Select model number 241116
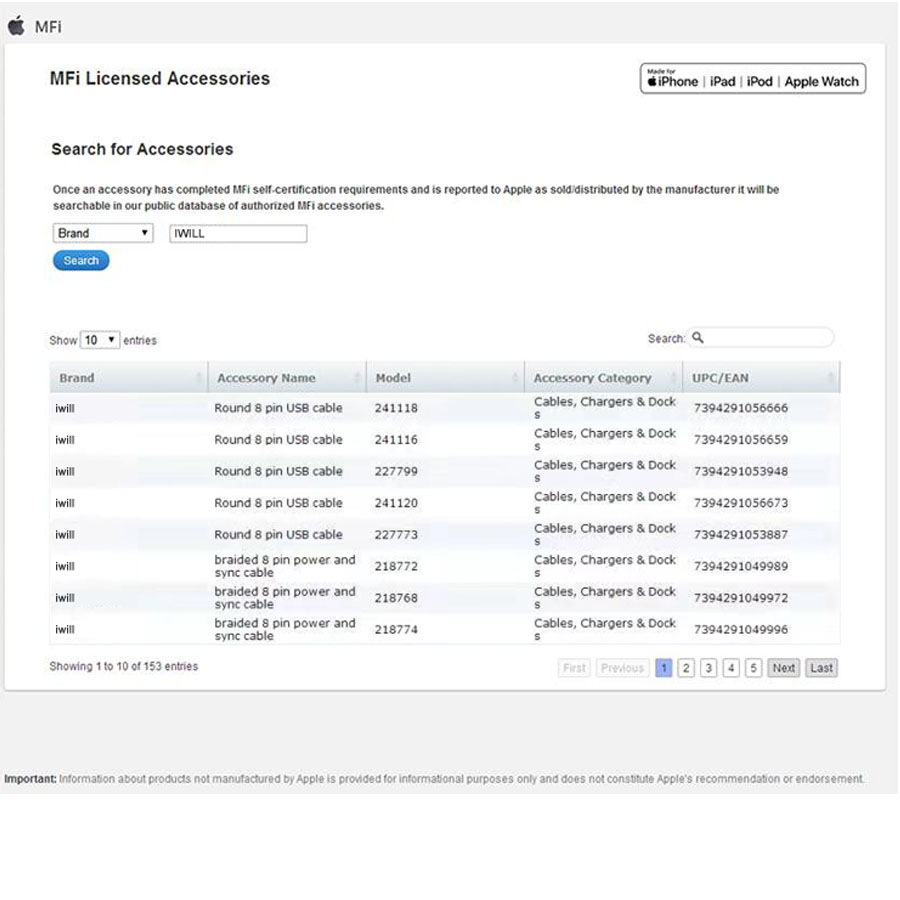Screen dimensions: 900x900 point(396,440)
